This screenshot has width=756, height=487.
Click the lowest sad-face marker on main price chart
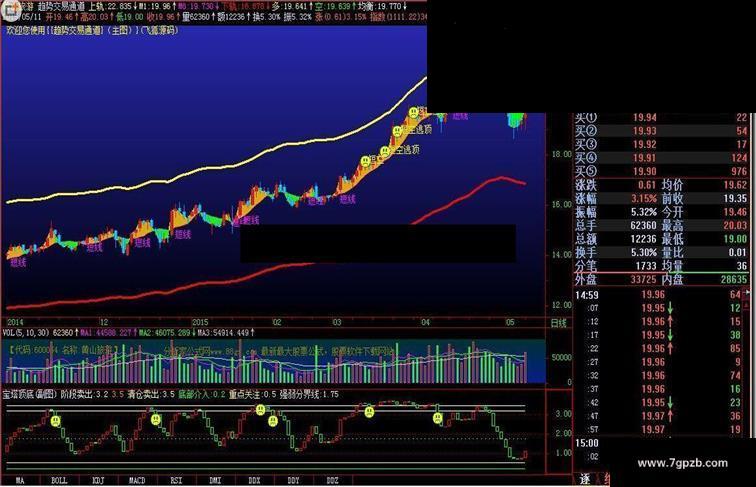(x=365, y=162)
